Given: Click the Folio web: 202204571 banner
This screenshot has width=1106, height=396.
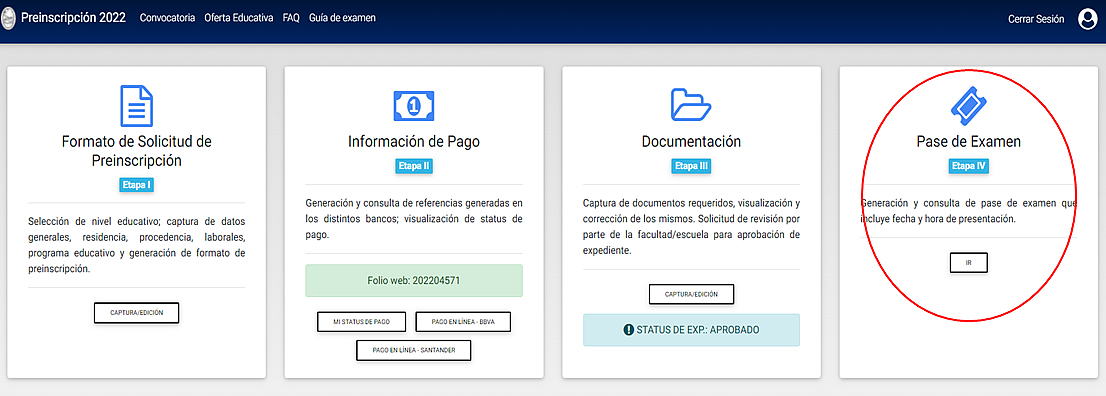Looking at the screenshot, I should pyautogui.click(x=414, y=280).
